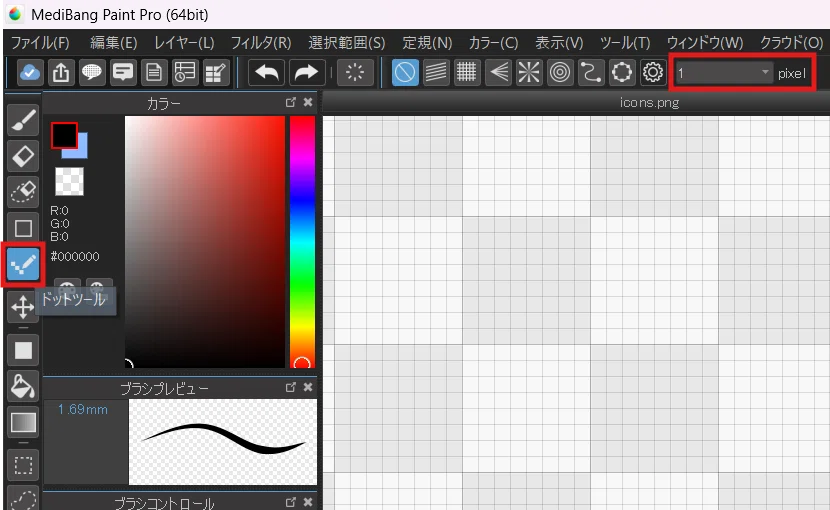Select the Brush tool
The image size is (830, 510).
click(x=23, y=120)
